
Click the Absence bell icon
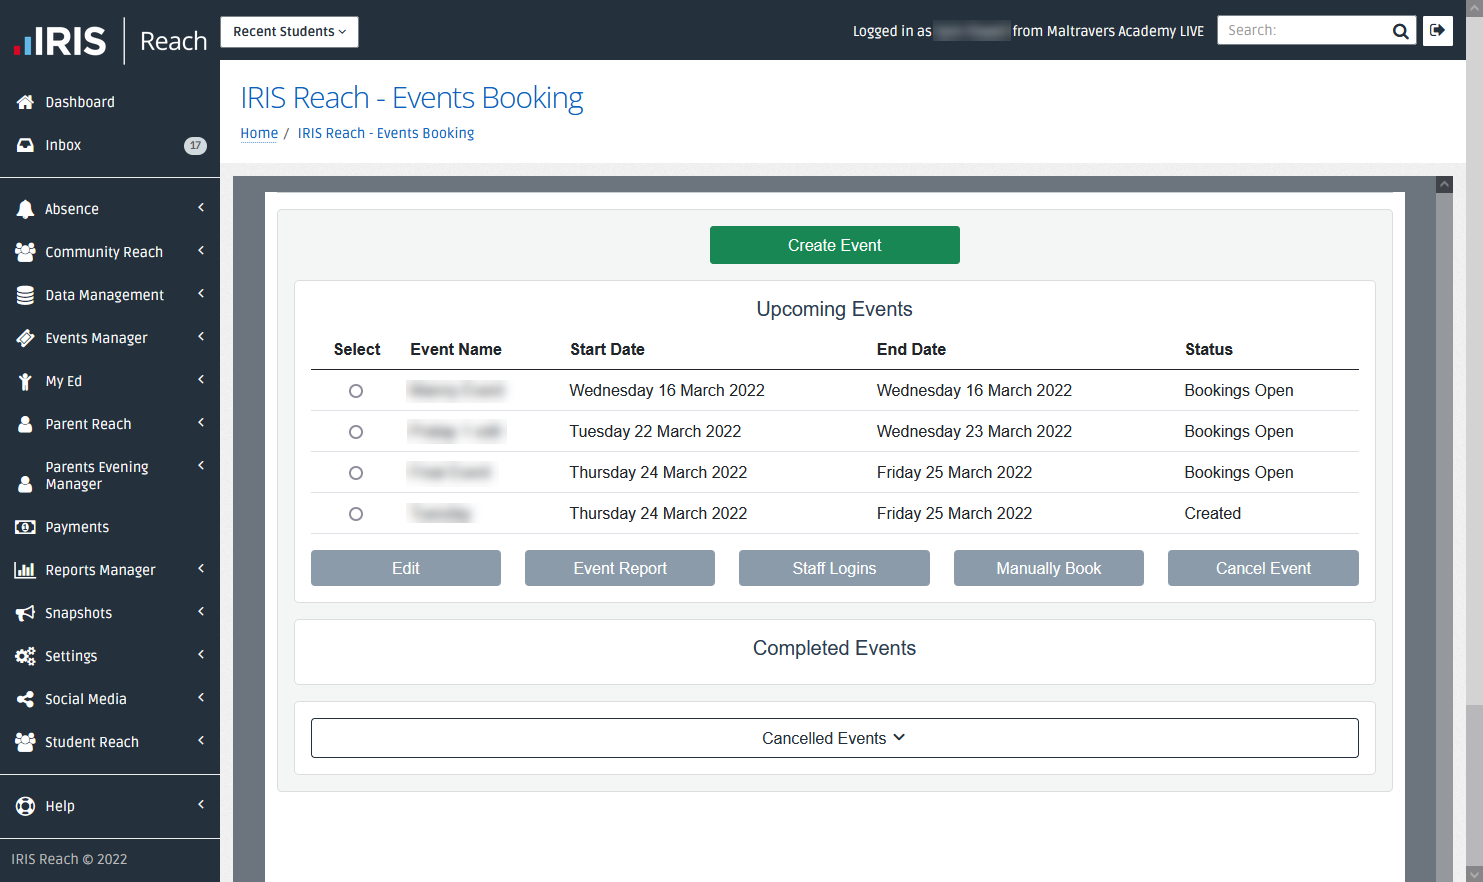coord(25,209)
